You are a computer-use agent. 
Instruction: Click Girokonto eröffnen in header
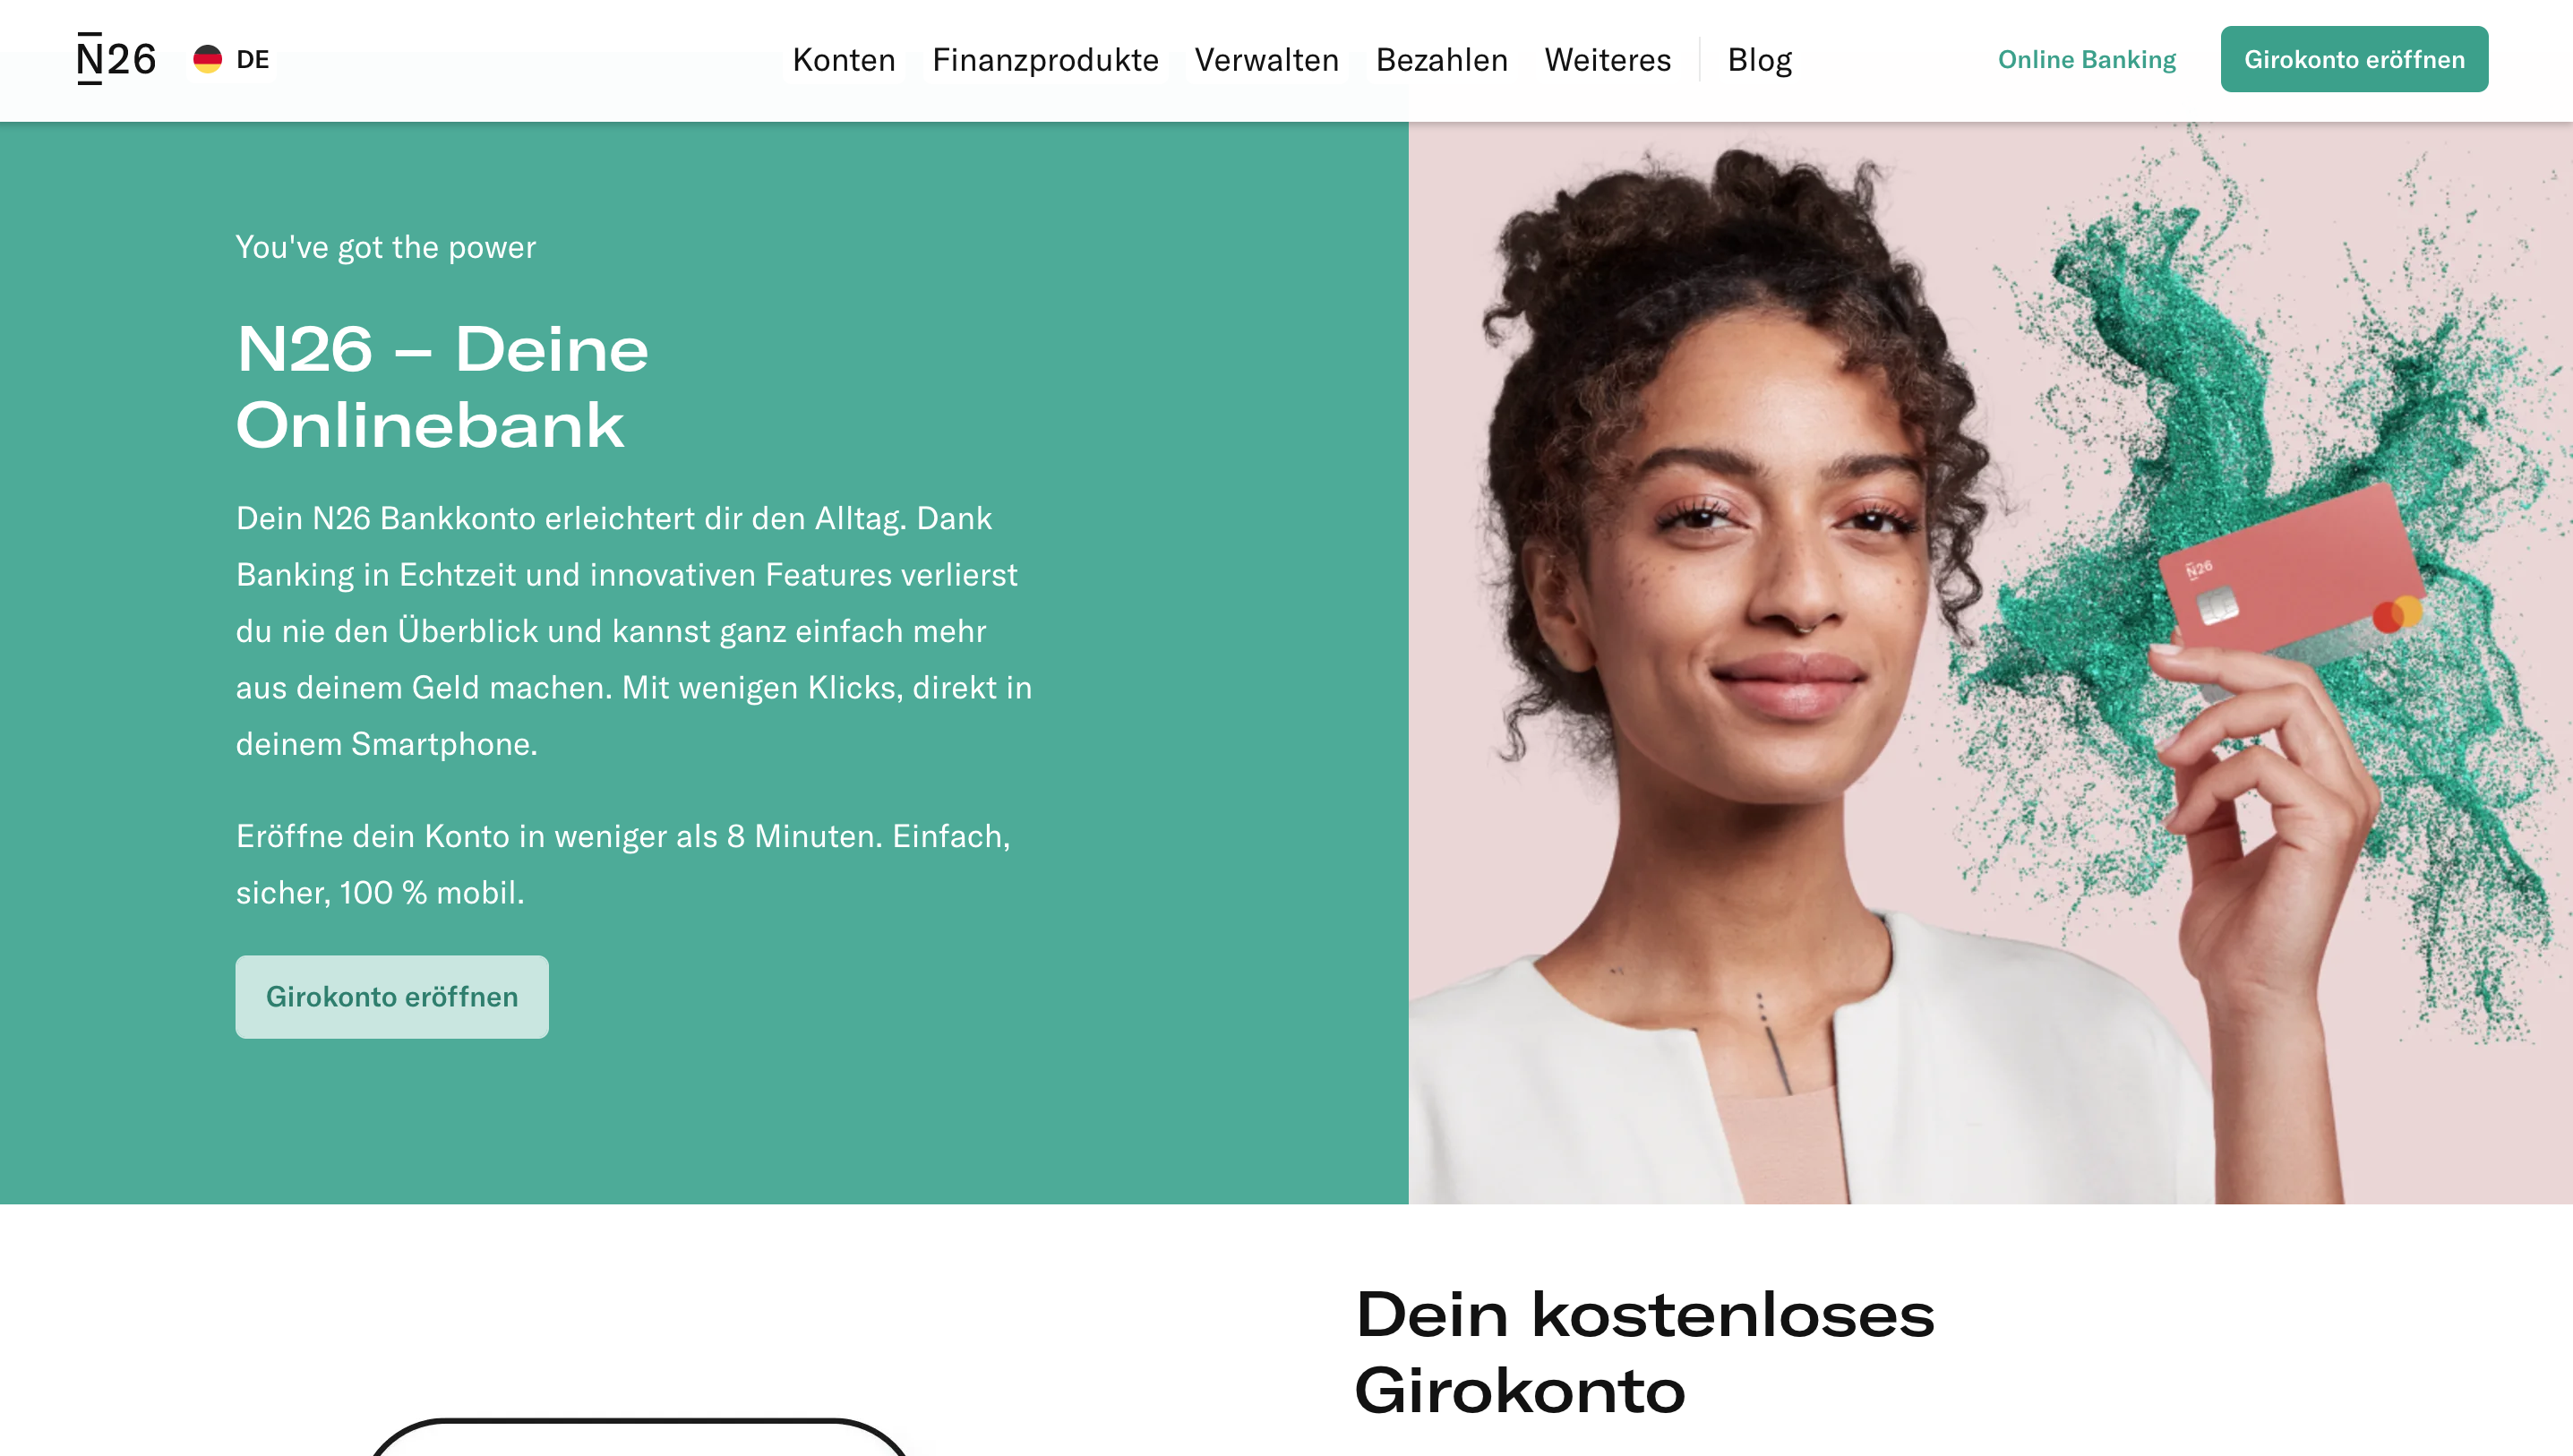(x=2354, y=59)
